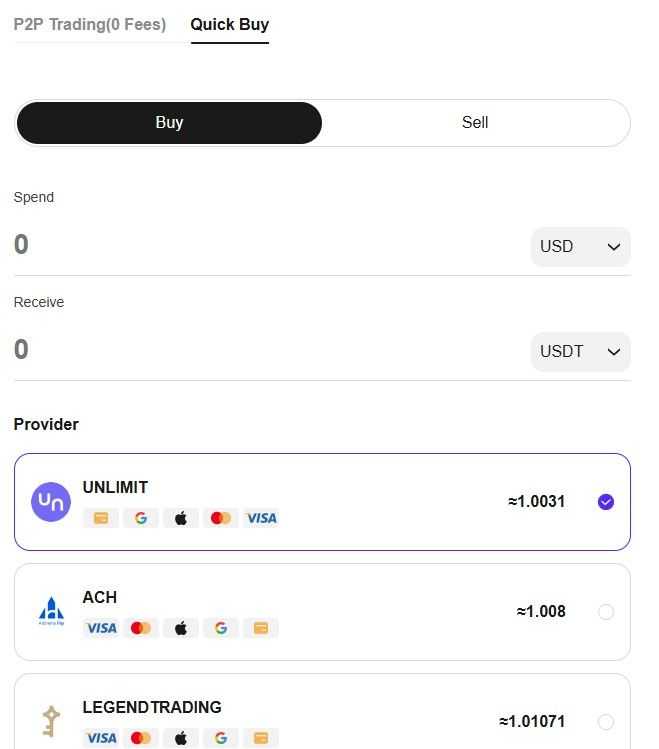Switch to the P2P Trading(0 Fees) tab

(90, 24)
